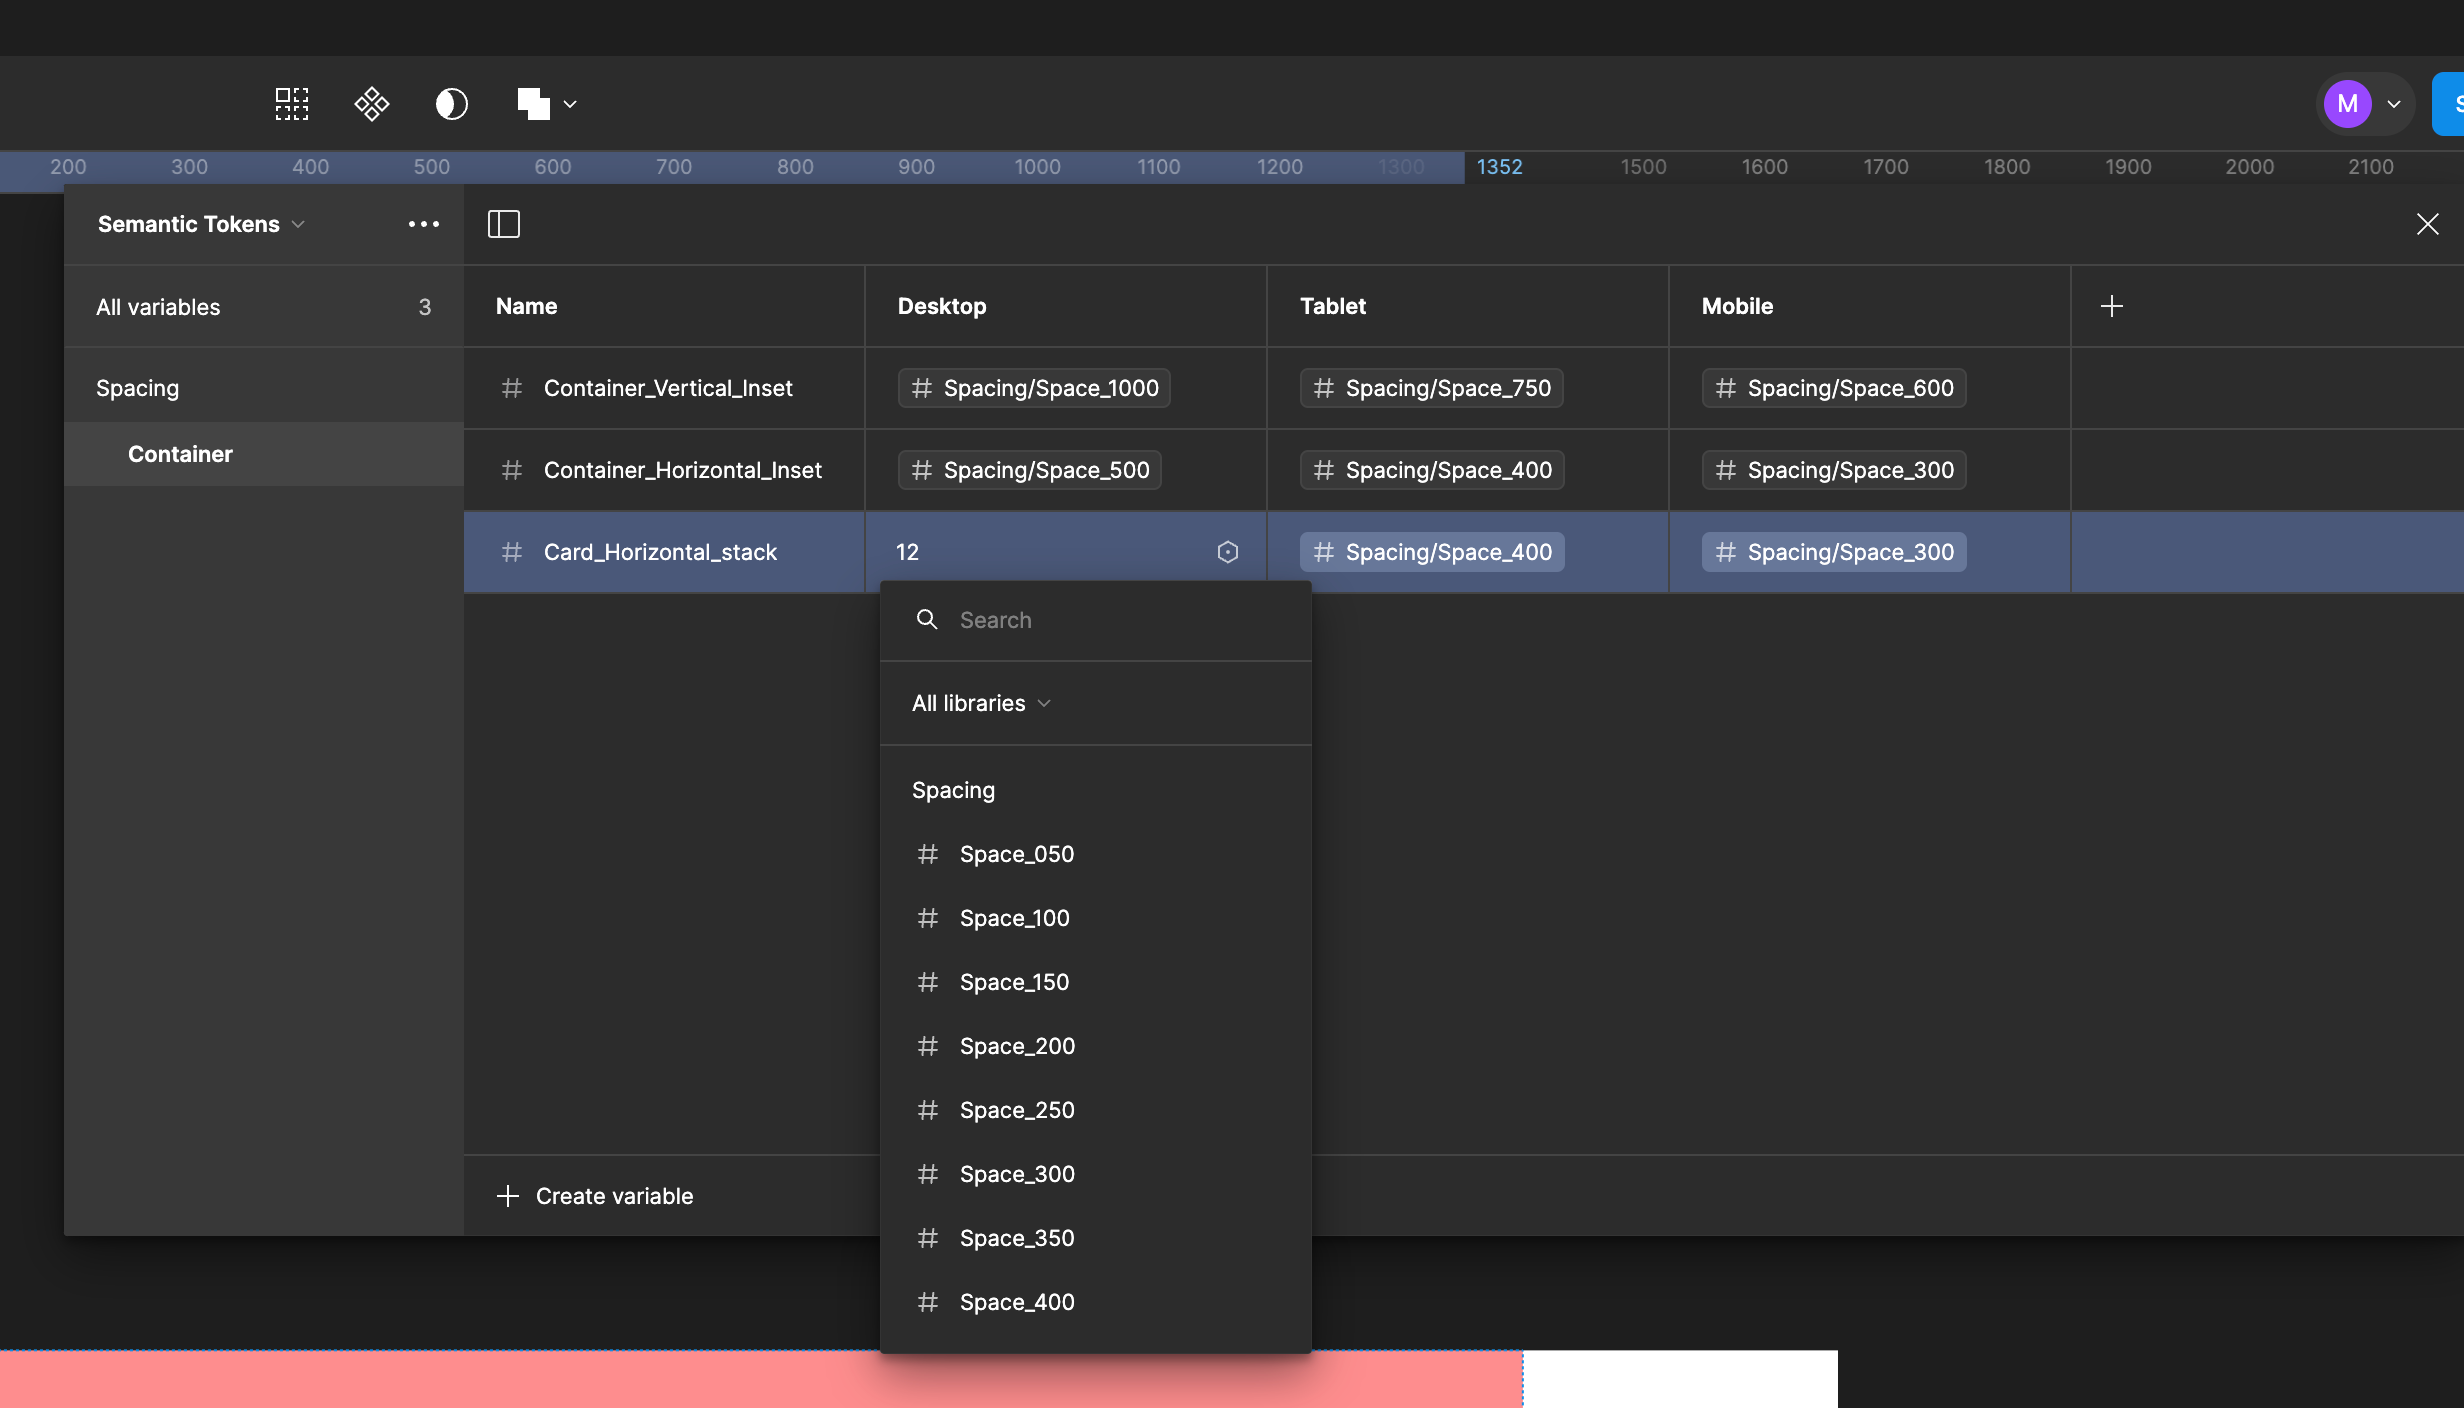Open the dropdown arrow beside the boolean icon
Viewport: 2464px width, 1408px height.
[570, 104]
